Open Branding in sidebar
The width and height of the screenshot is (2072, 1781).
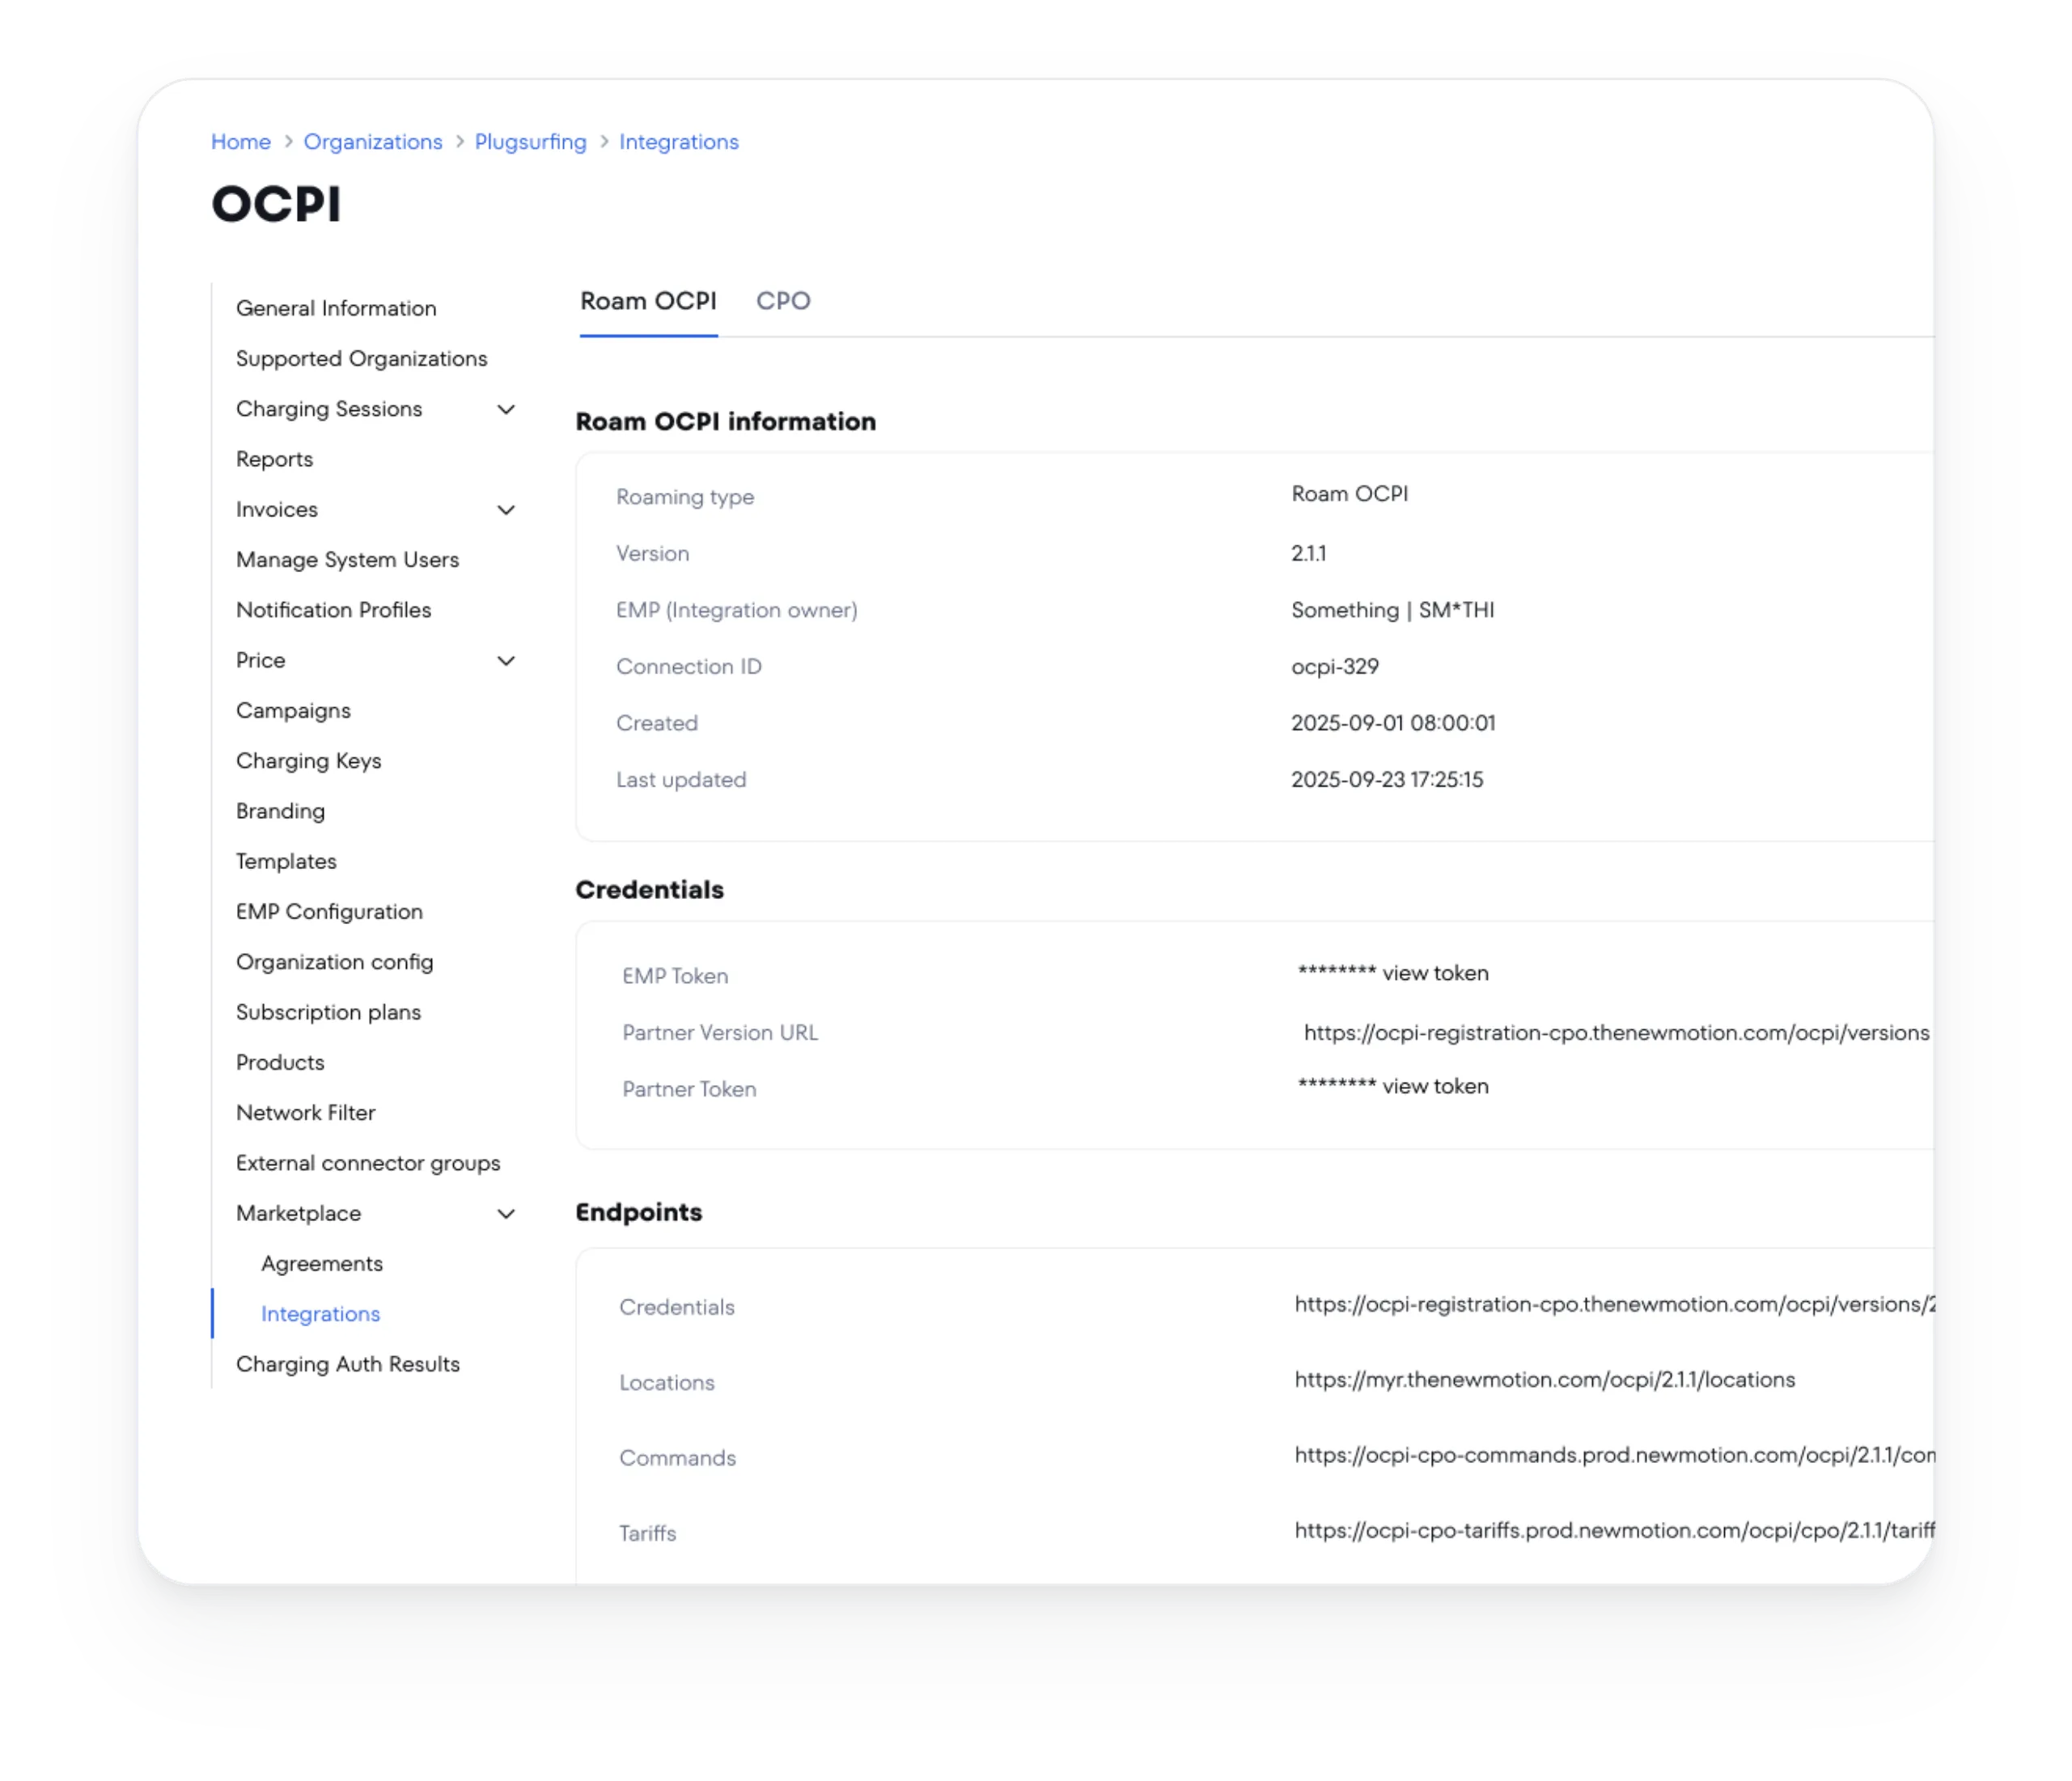(x=280, y=811)
